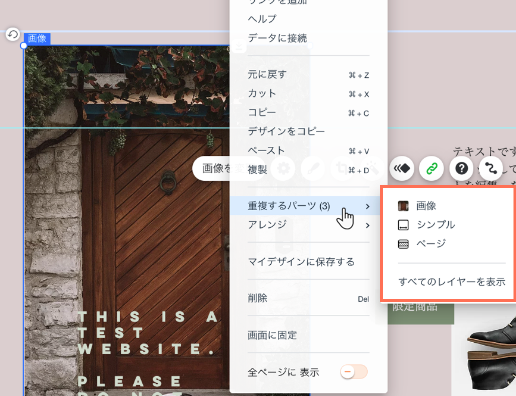Click the green link icon
Image resolution: width=516 pixels, height=396 pixels.
(x=431, y=169)
